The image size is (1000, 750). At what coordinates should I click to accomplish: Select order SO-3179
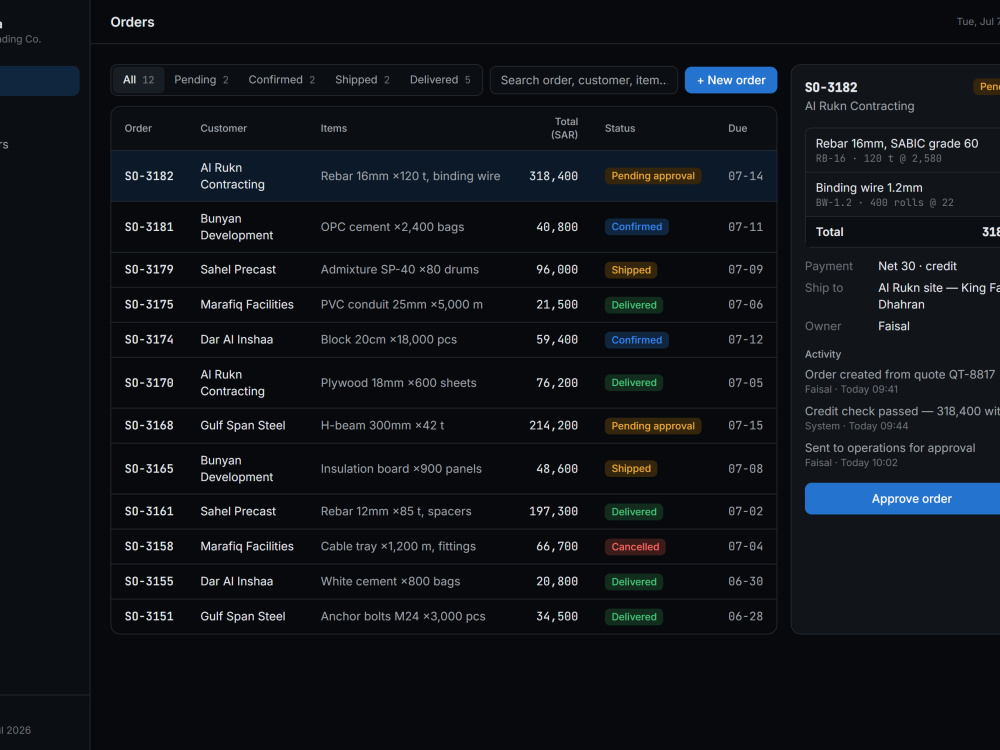444,270
